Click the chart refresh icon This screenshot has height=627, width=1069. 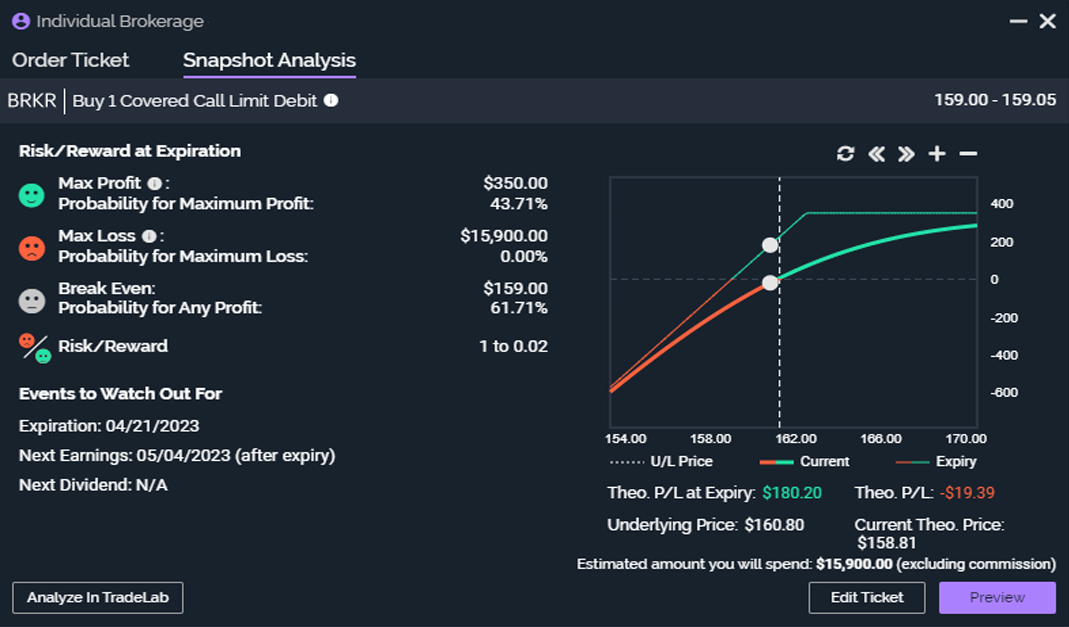pos(846,154)
